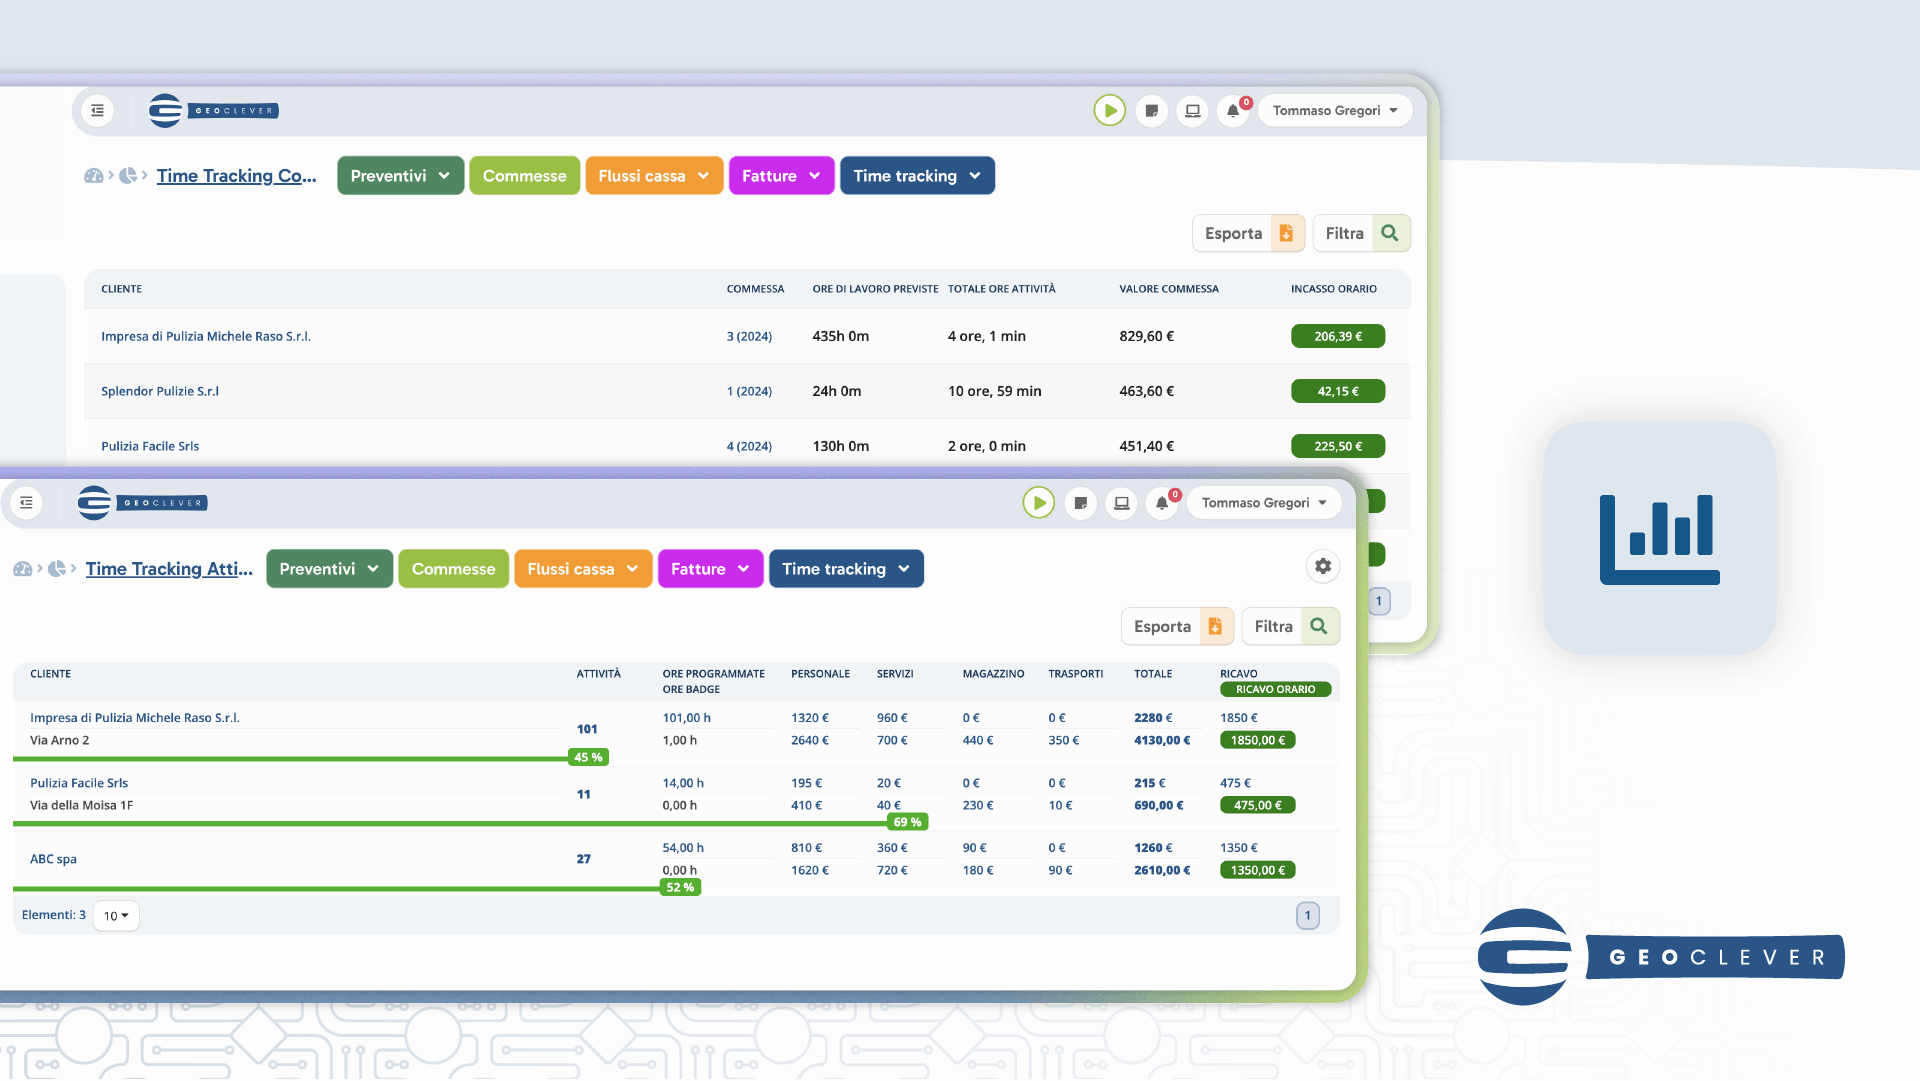Click page 1 button in front window
The height and width of the screenshot is (1081, 1920).
click(x=1308, y=916)
